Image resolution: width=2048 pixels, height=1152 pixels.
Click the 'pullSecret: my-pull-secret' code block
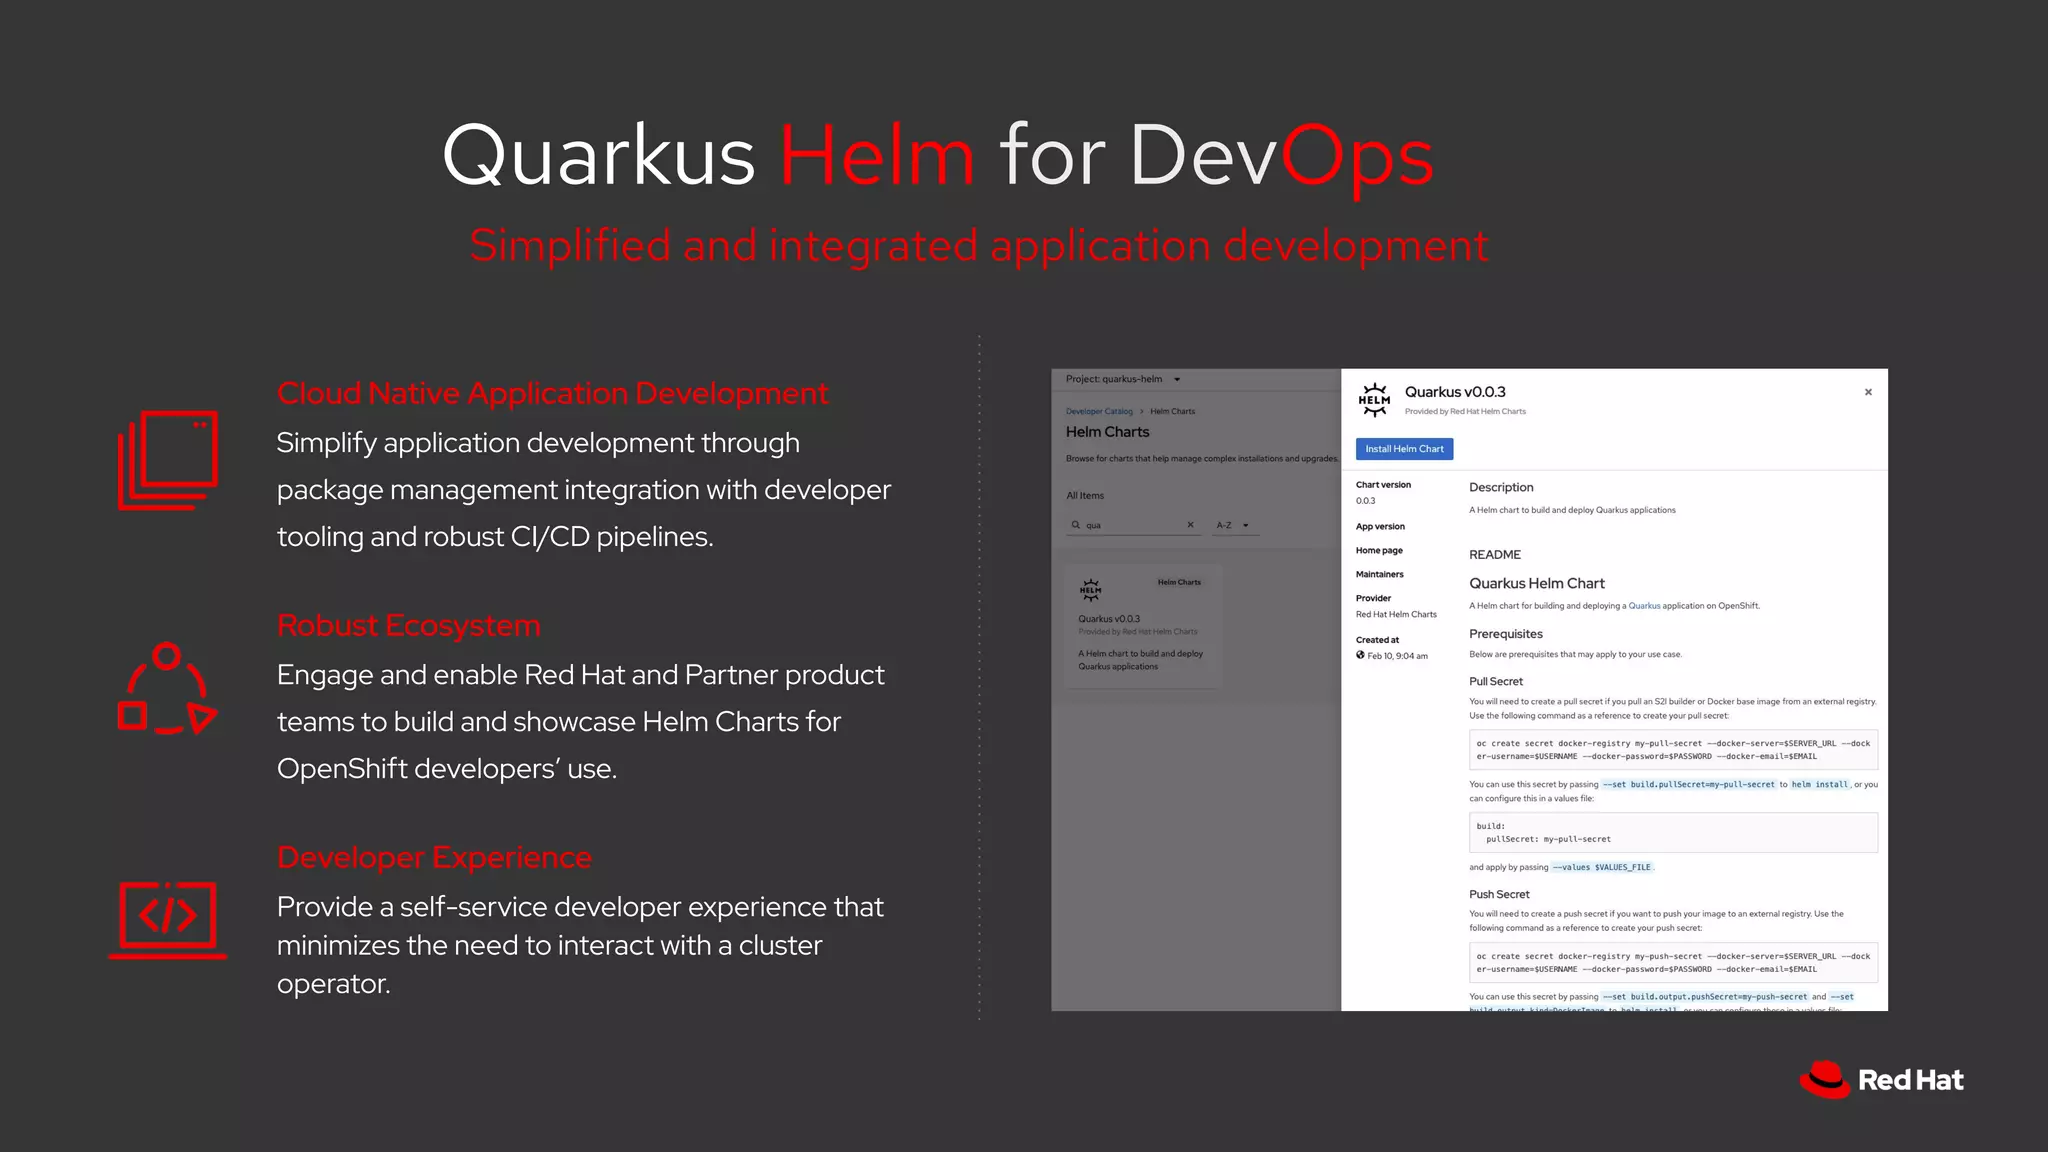1673,833
